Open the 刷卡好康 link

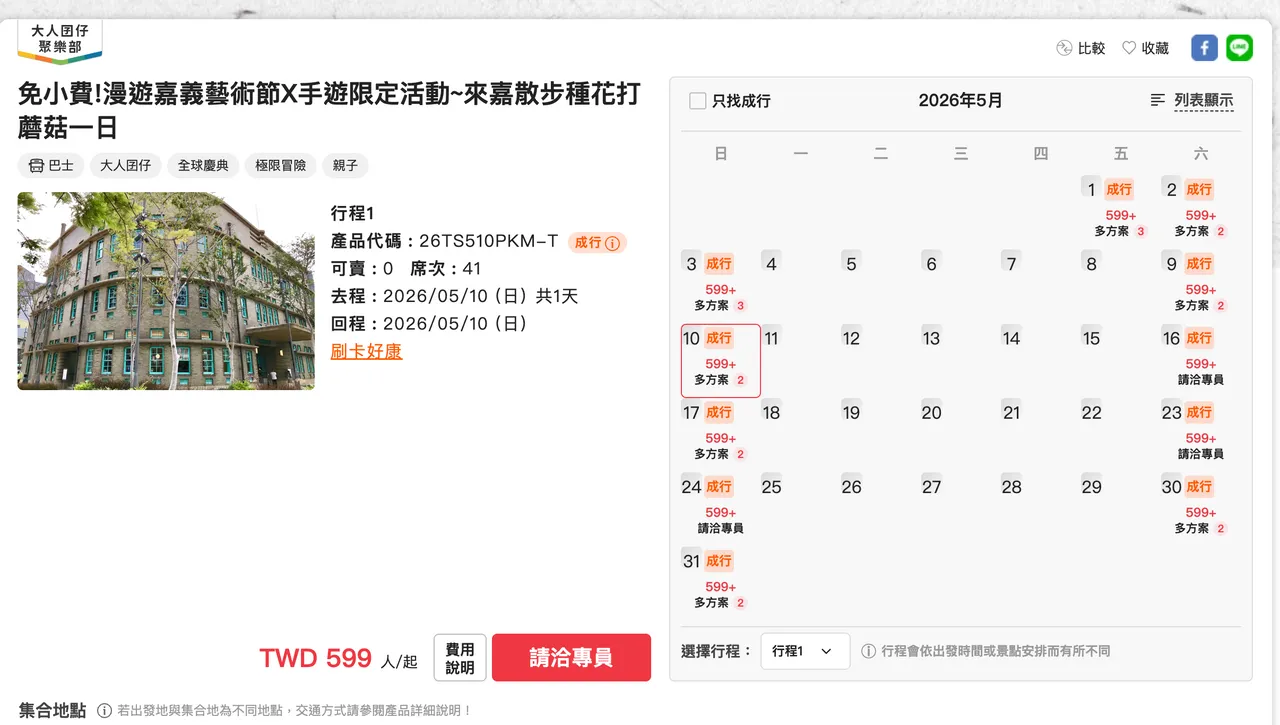(367, 351)
